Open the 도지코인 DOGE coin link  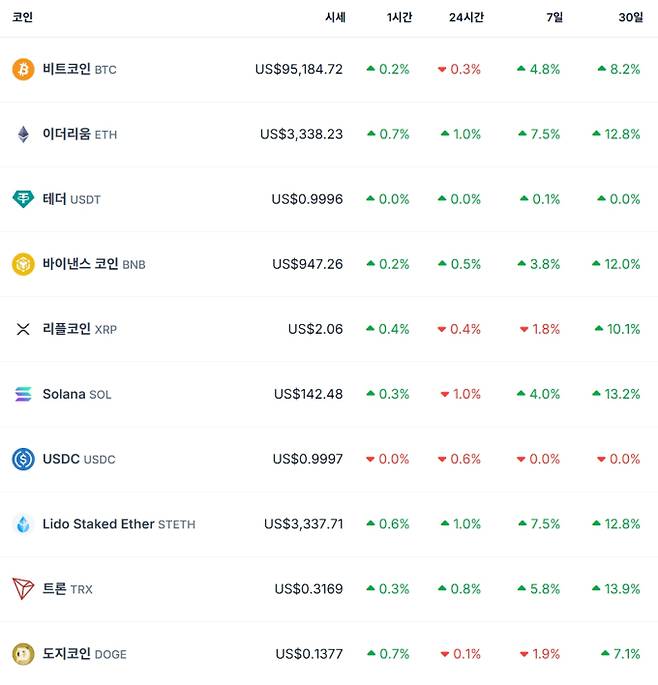pos(84,654)
